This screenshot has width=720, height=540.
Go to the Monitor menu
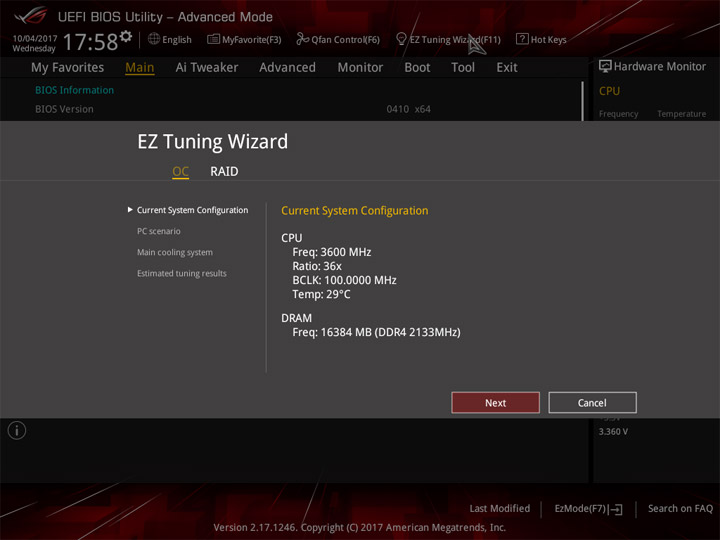360,68
